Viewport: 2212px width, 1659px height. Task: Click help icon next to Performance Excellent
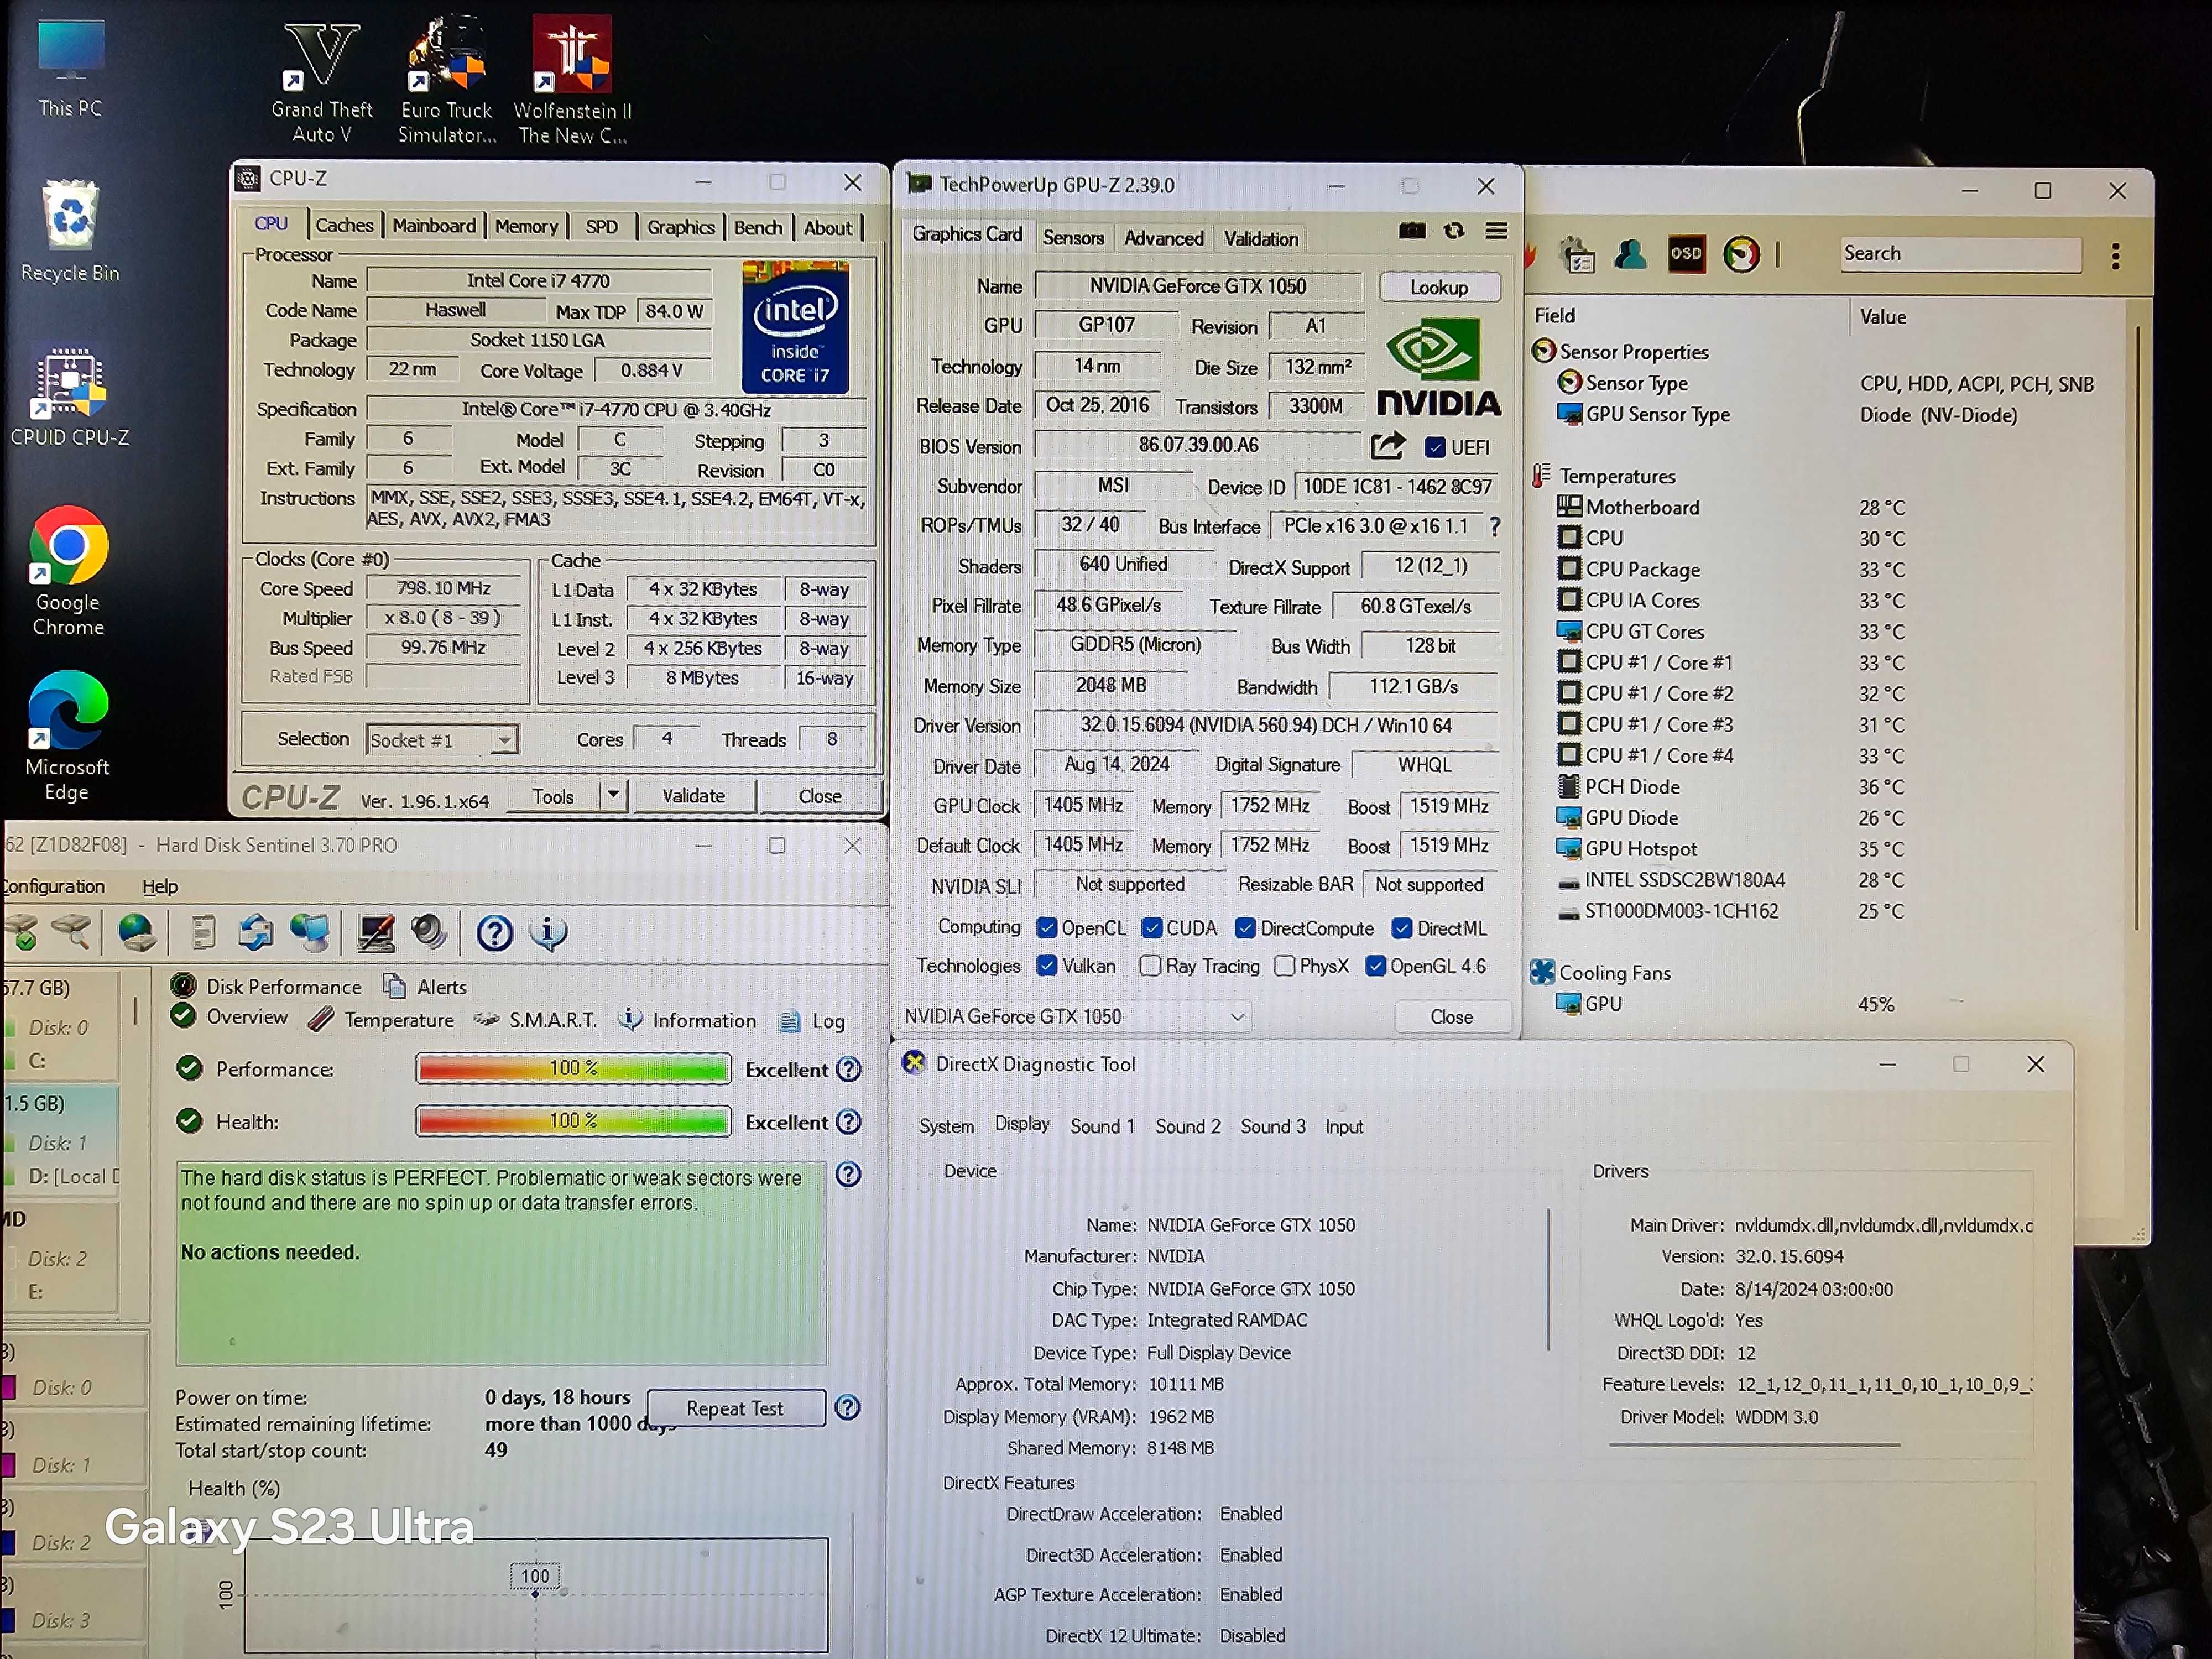point(849,1069)
